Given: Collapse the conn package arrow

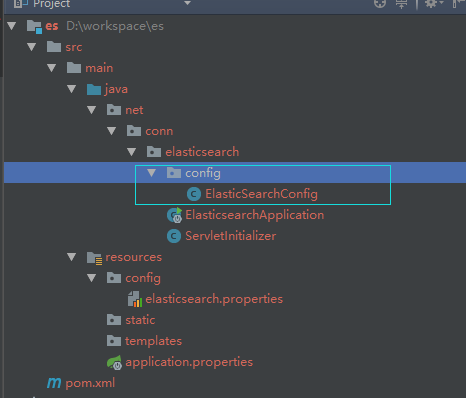Looking at the screenshot, I should pyautogui.click(x=112, y=131).
